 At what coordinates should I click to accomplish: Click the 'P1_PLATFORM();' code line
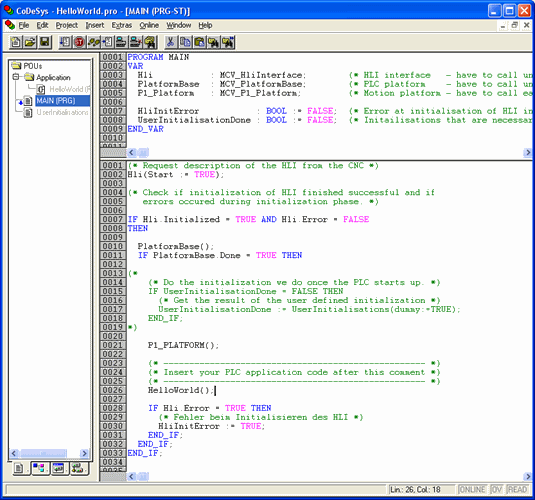point(183,345)
